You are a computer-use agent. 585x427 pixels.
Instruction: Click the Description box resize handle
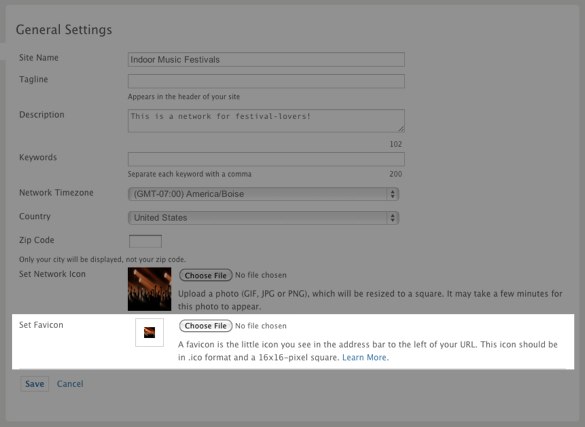(x=401, y=129)
